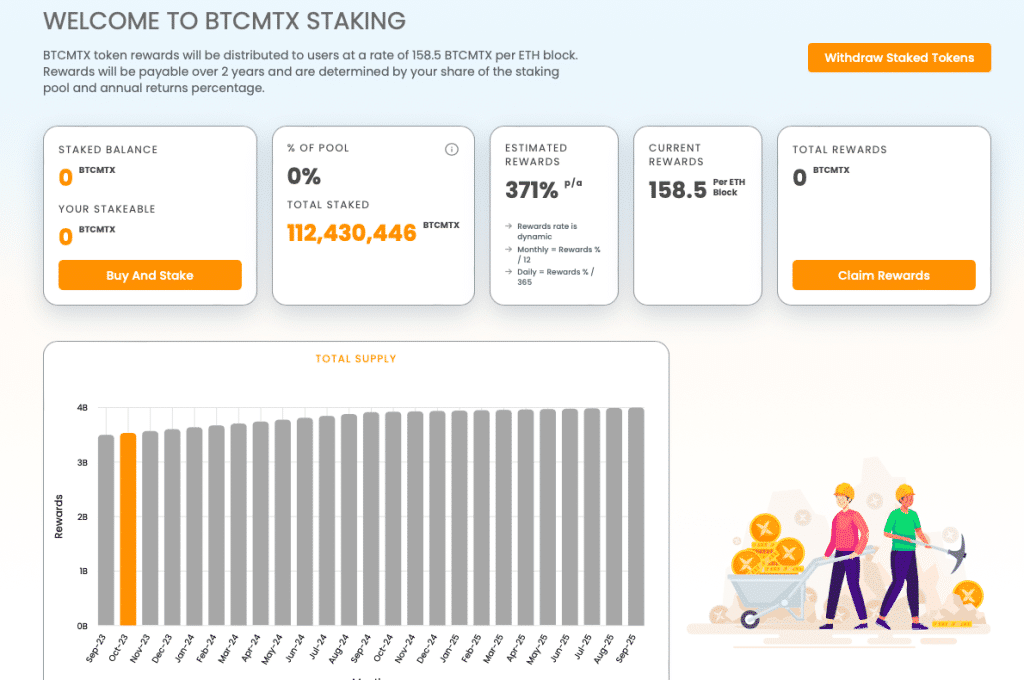
Task: Click the large coin beside the green-shirt miner
Action: point(968,592)
